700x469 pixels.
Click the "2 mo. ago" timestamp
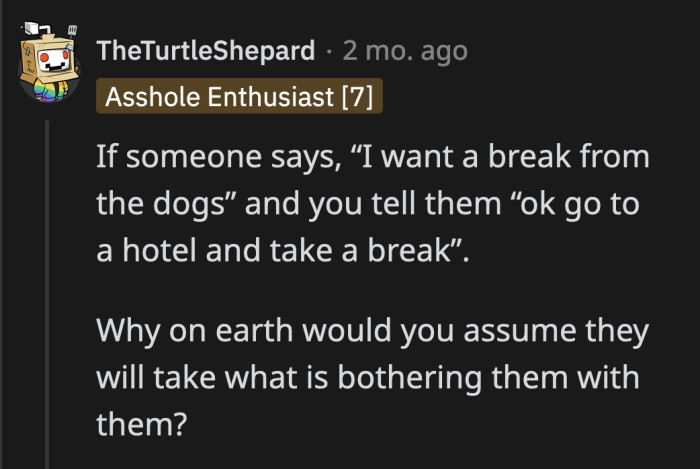(x=407, y=48)
